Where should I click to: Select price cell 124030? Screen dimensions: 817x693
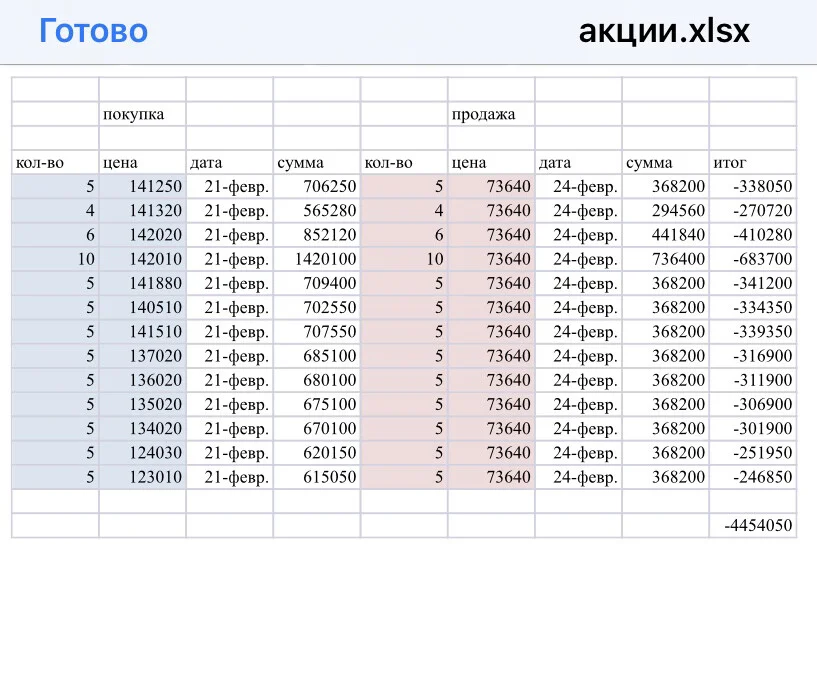[142, 453]
